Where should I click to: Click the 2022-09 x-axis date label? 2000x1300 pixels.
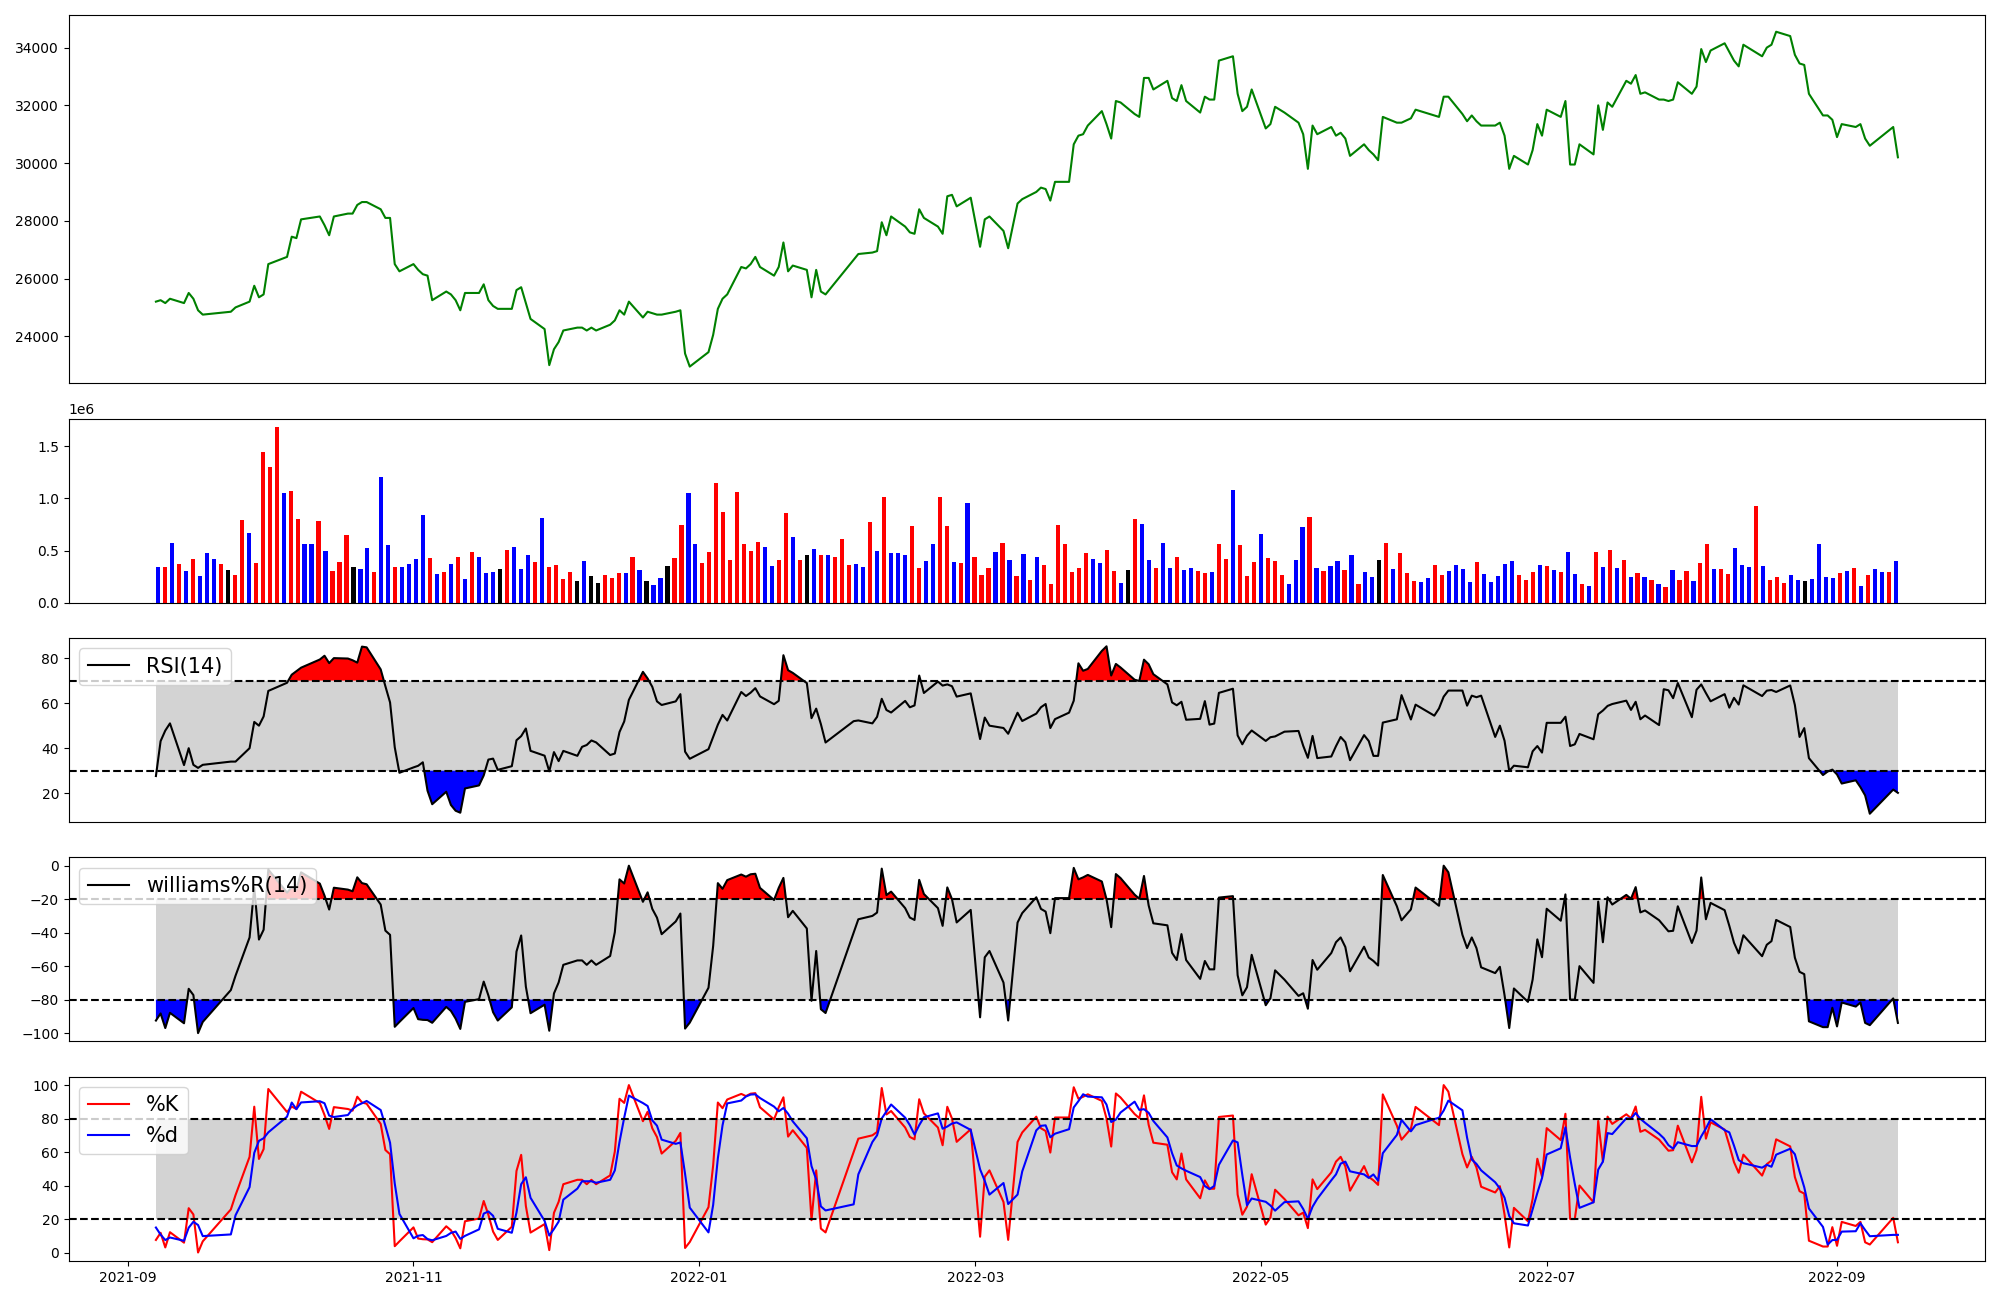(x=1837, y=1277)
